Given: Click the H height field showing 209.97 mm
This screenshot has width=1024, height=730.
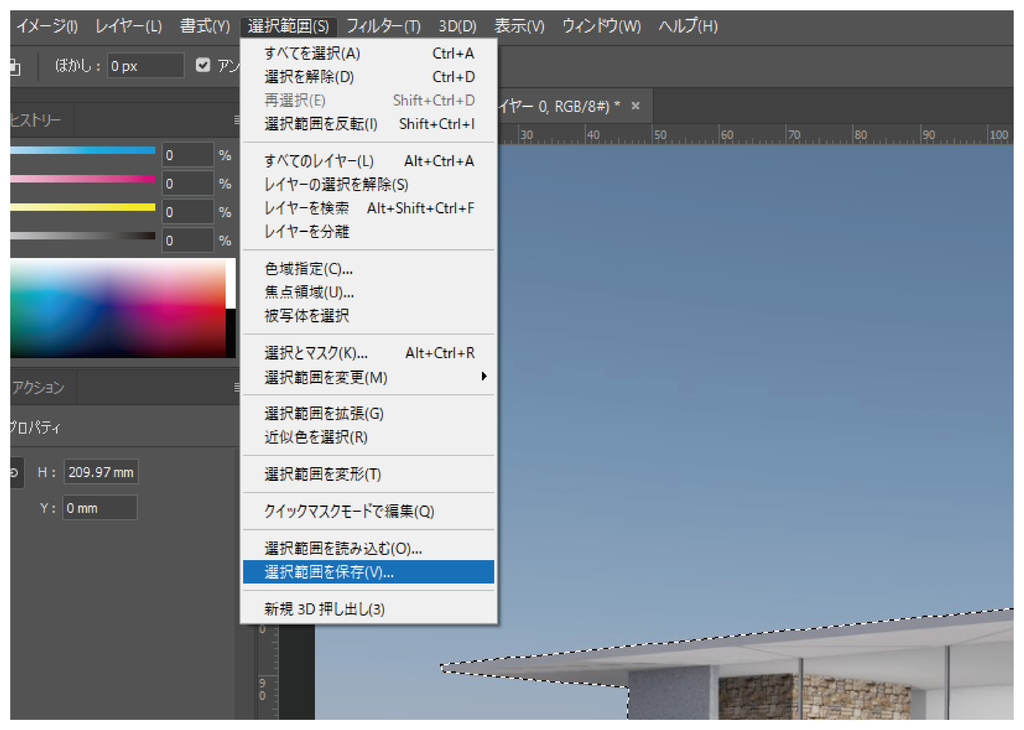Looking at the screenshot, I should click(101, 472).
